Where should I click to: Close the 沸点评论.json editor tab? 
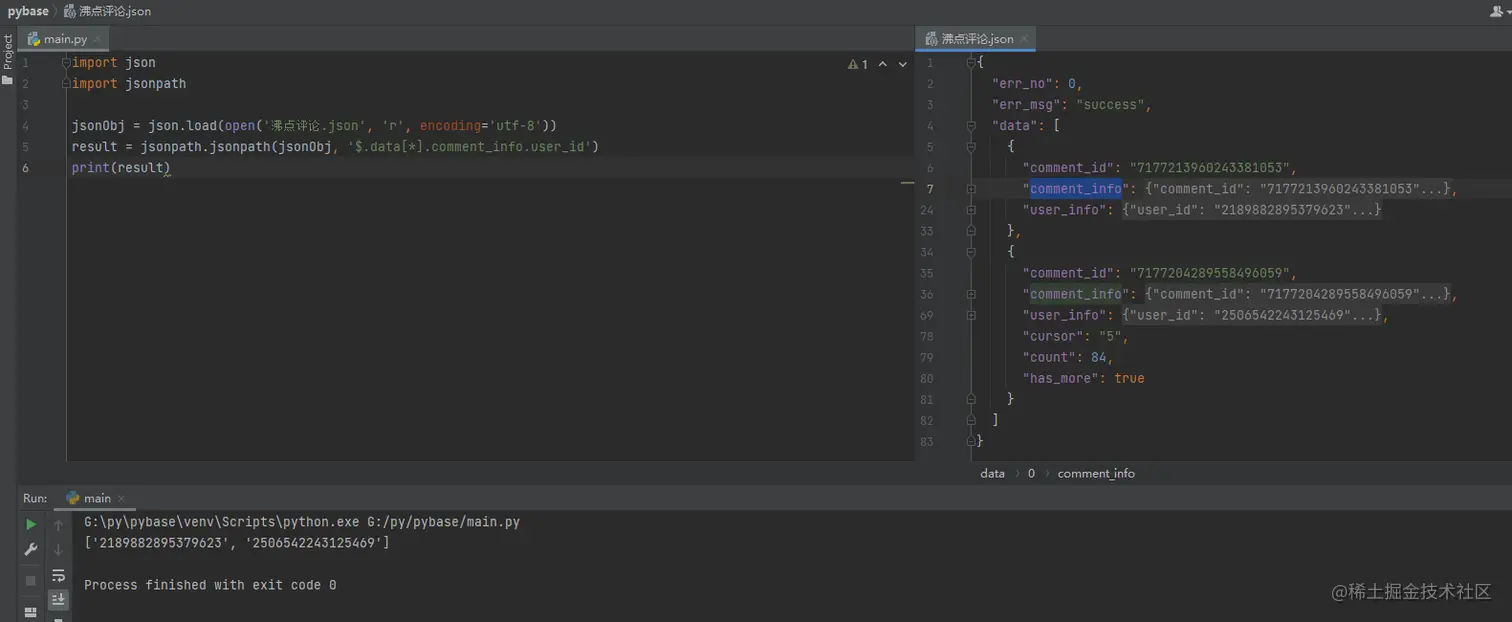[1026, 39]
